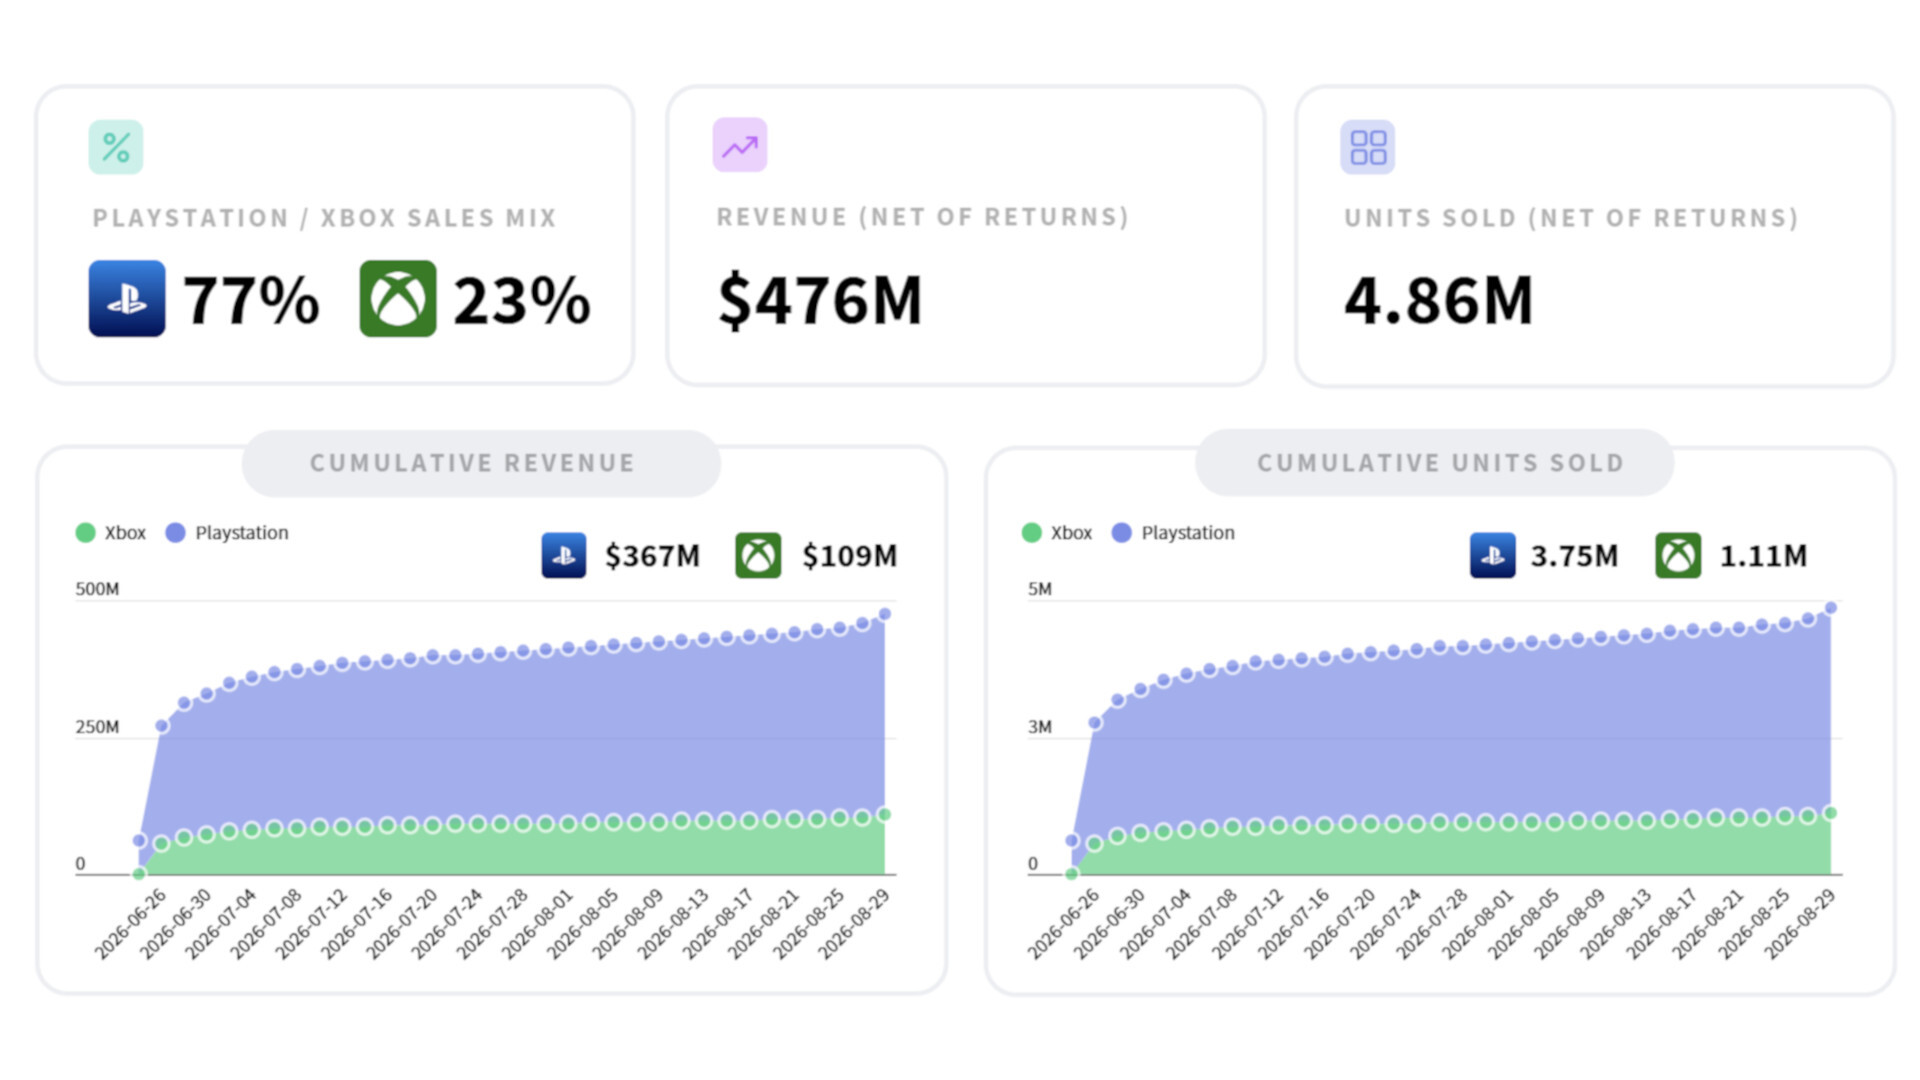Click the trend arrow icon in revenue card
Viewport: 1920px width, 1080px height.
[740, 146]
